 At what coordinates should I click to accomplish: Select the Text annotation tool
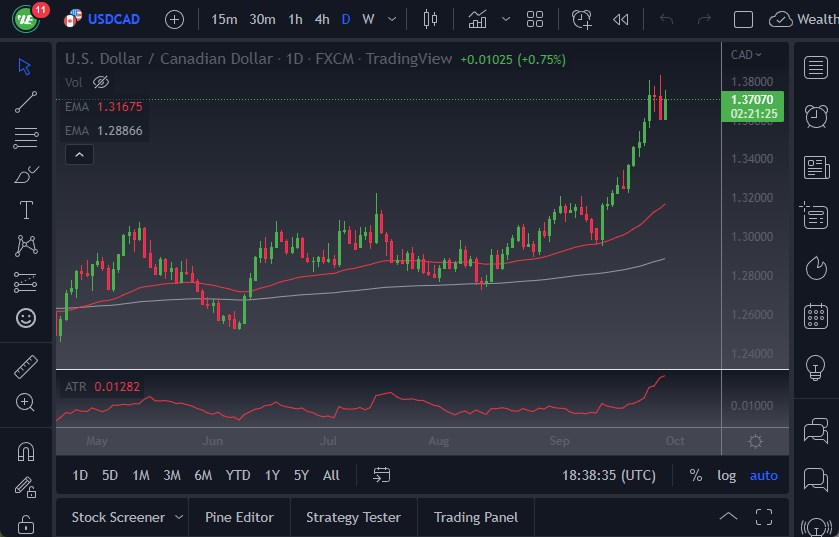tap(26, 210)
